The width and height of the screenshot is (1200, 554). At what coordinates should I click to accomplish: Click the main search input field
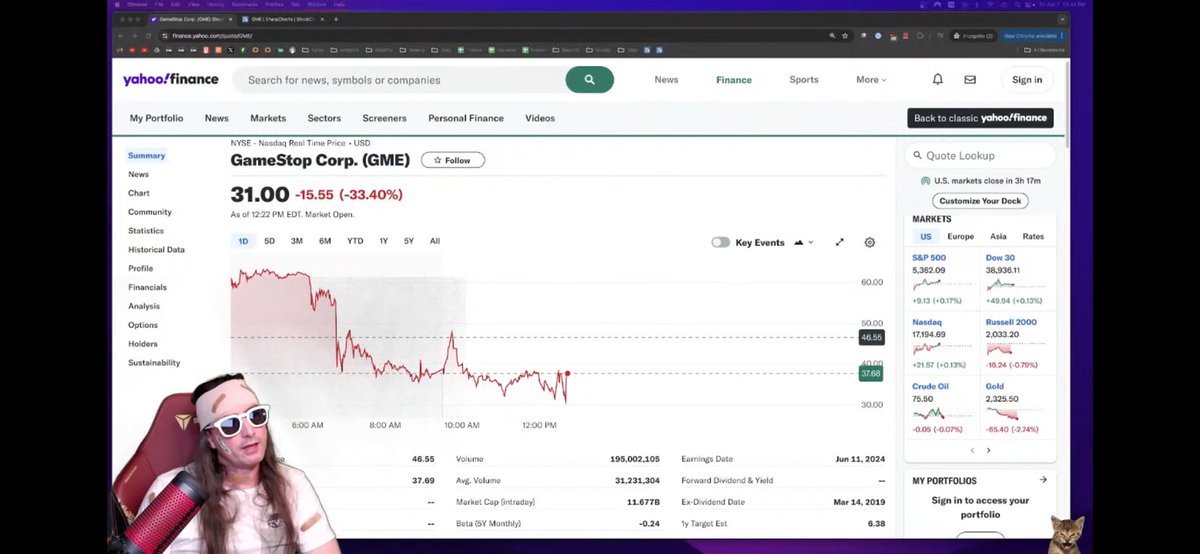coord(400,80)
